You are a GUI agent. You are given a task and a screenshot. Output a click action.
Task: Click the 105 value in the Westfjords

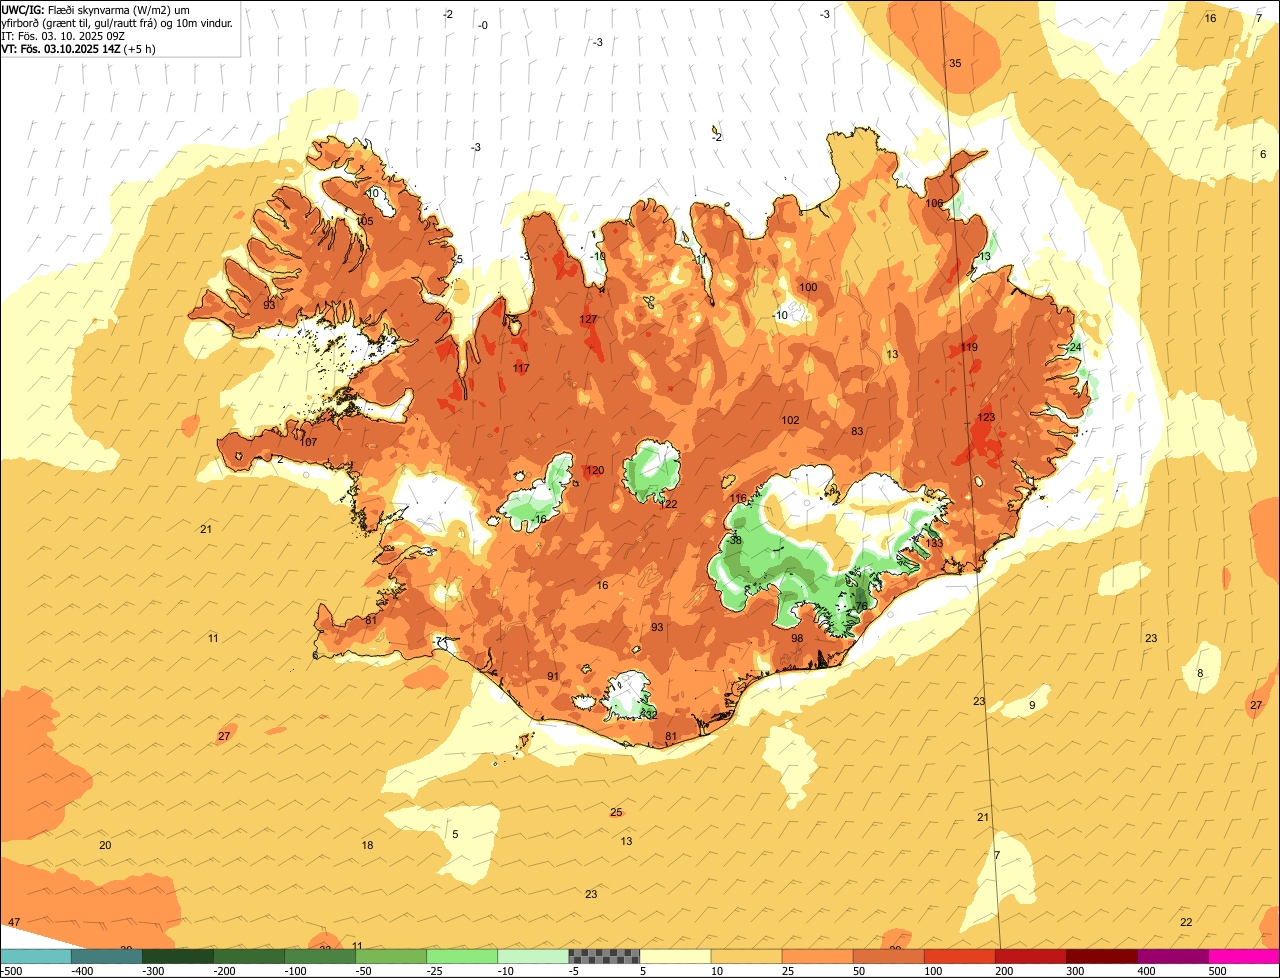pyautogui.click(x=364, y=221)
